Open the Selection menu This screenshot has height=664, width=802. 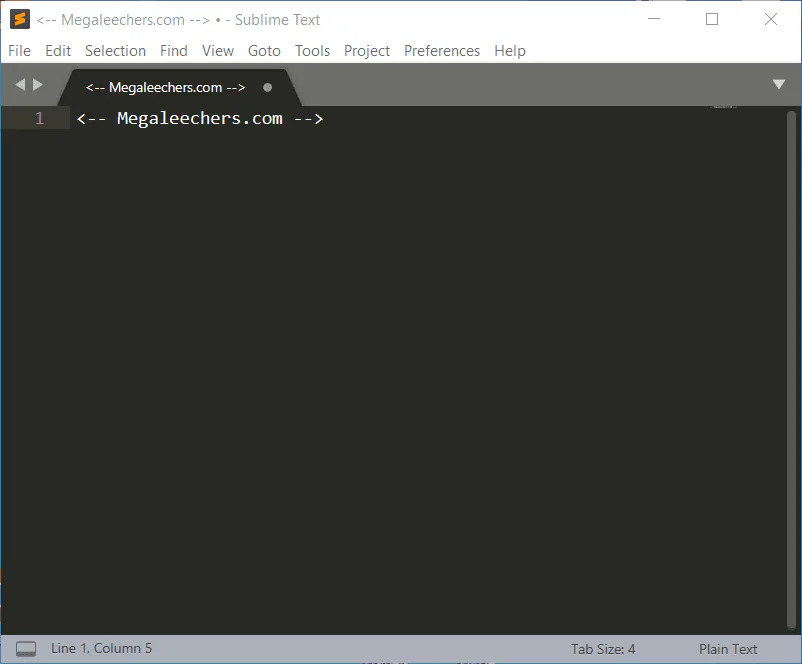[116, 51]
